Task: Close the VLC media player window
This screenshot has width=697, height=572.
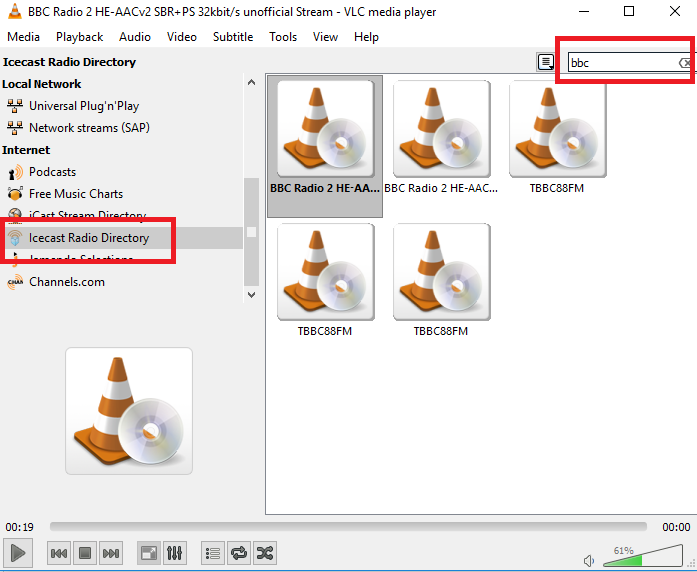Action: (675, 12)
